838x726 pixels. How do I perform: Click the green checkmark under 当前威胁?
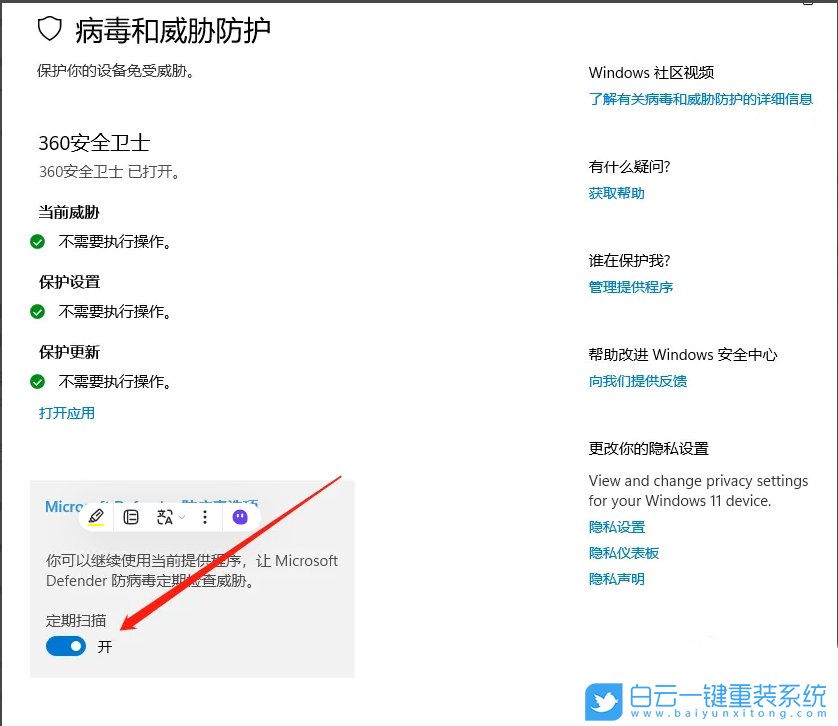click(37, 241)
